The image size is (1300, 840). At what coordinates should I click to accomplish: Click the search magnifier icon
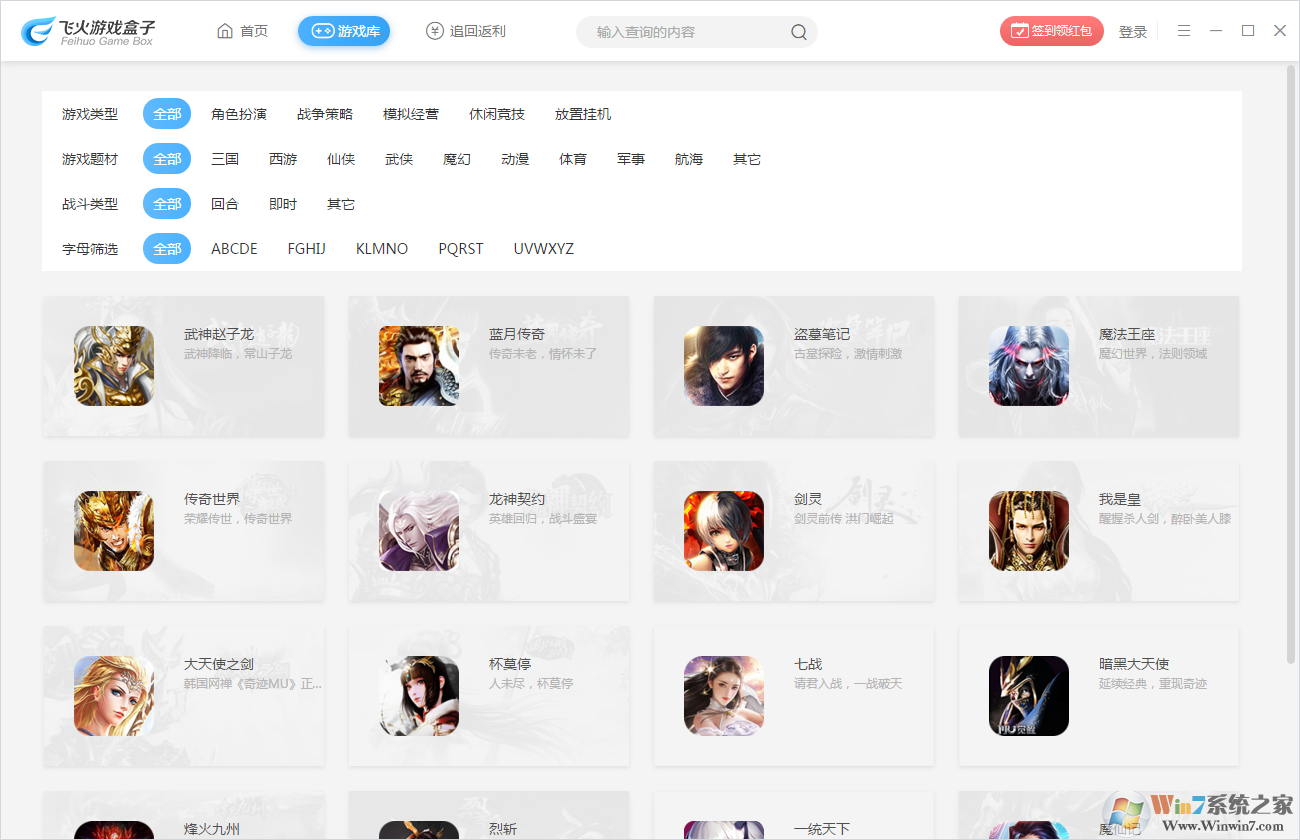[799, 32]
